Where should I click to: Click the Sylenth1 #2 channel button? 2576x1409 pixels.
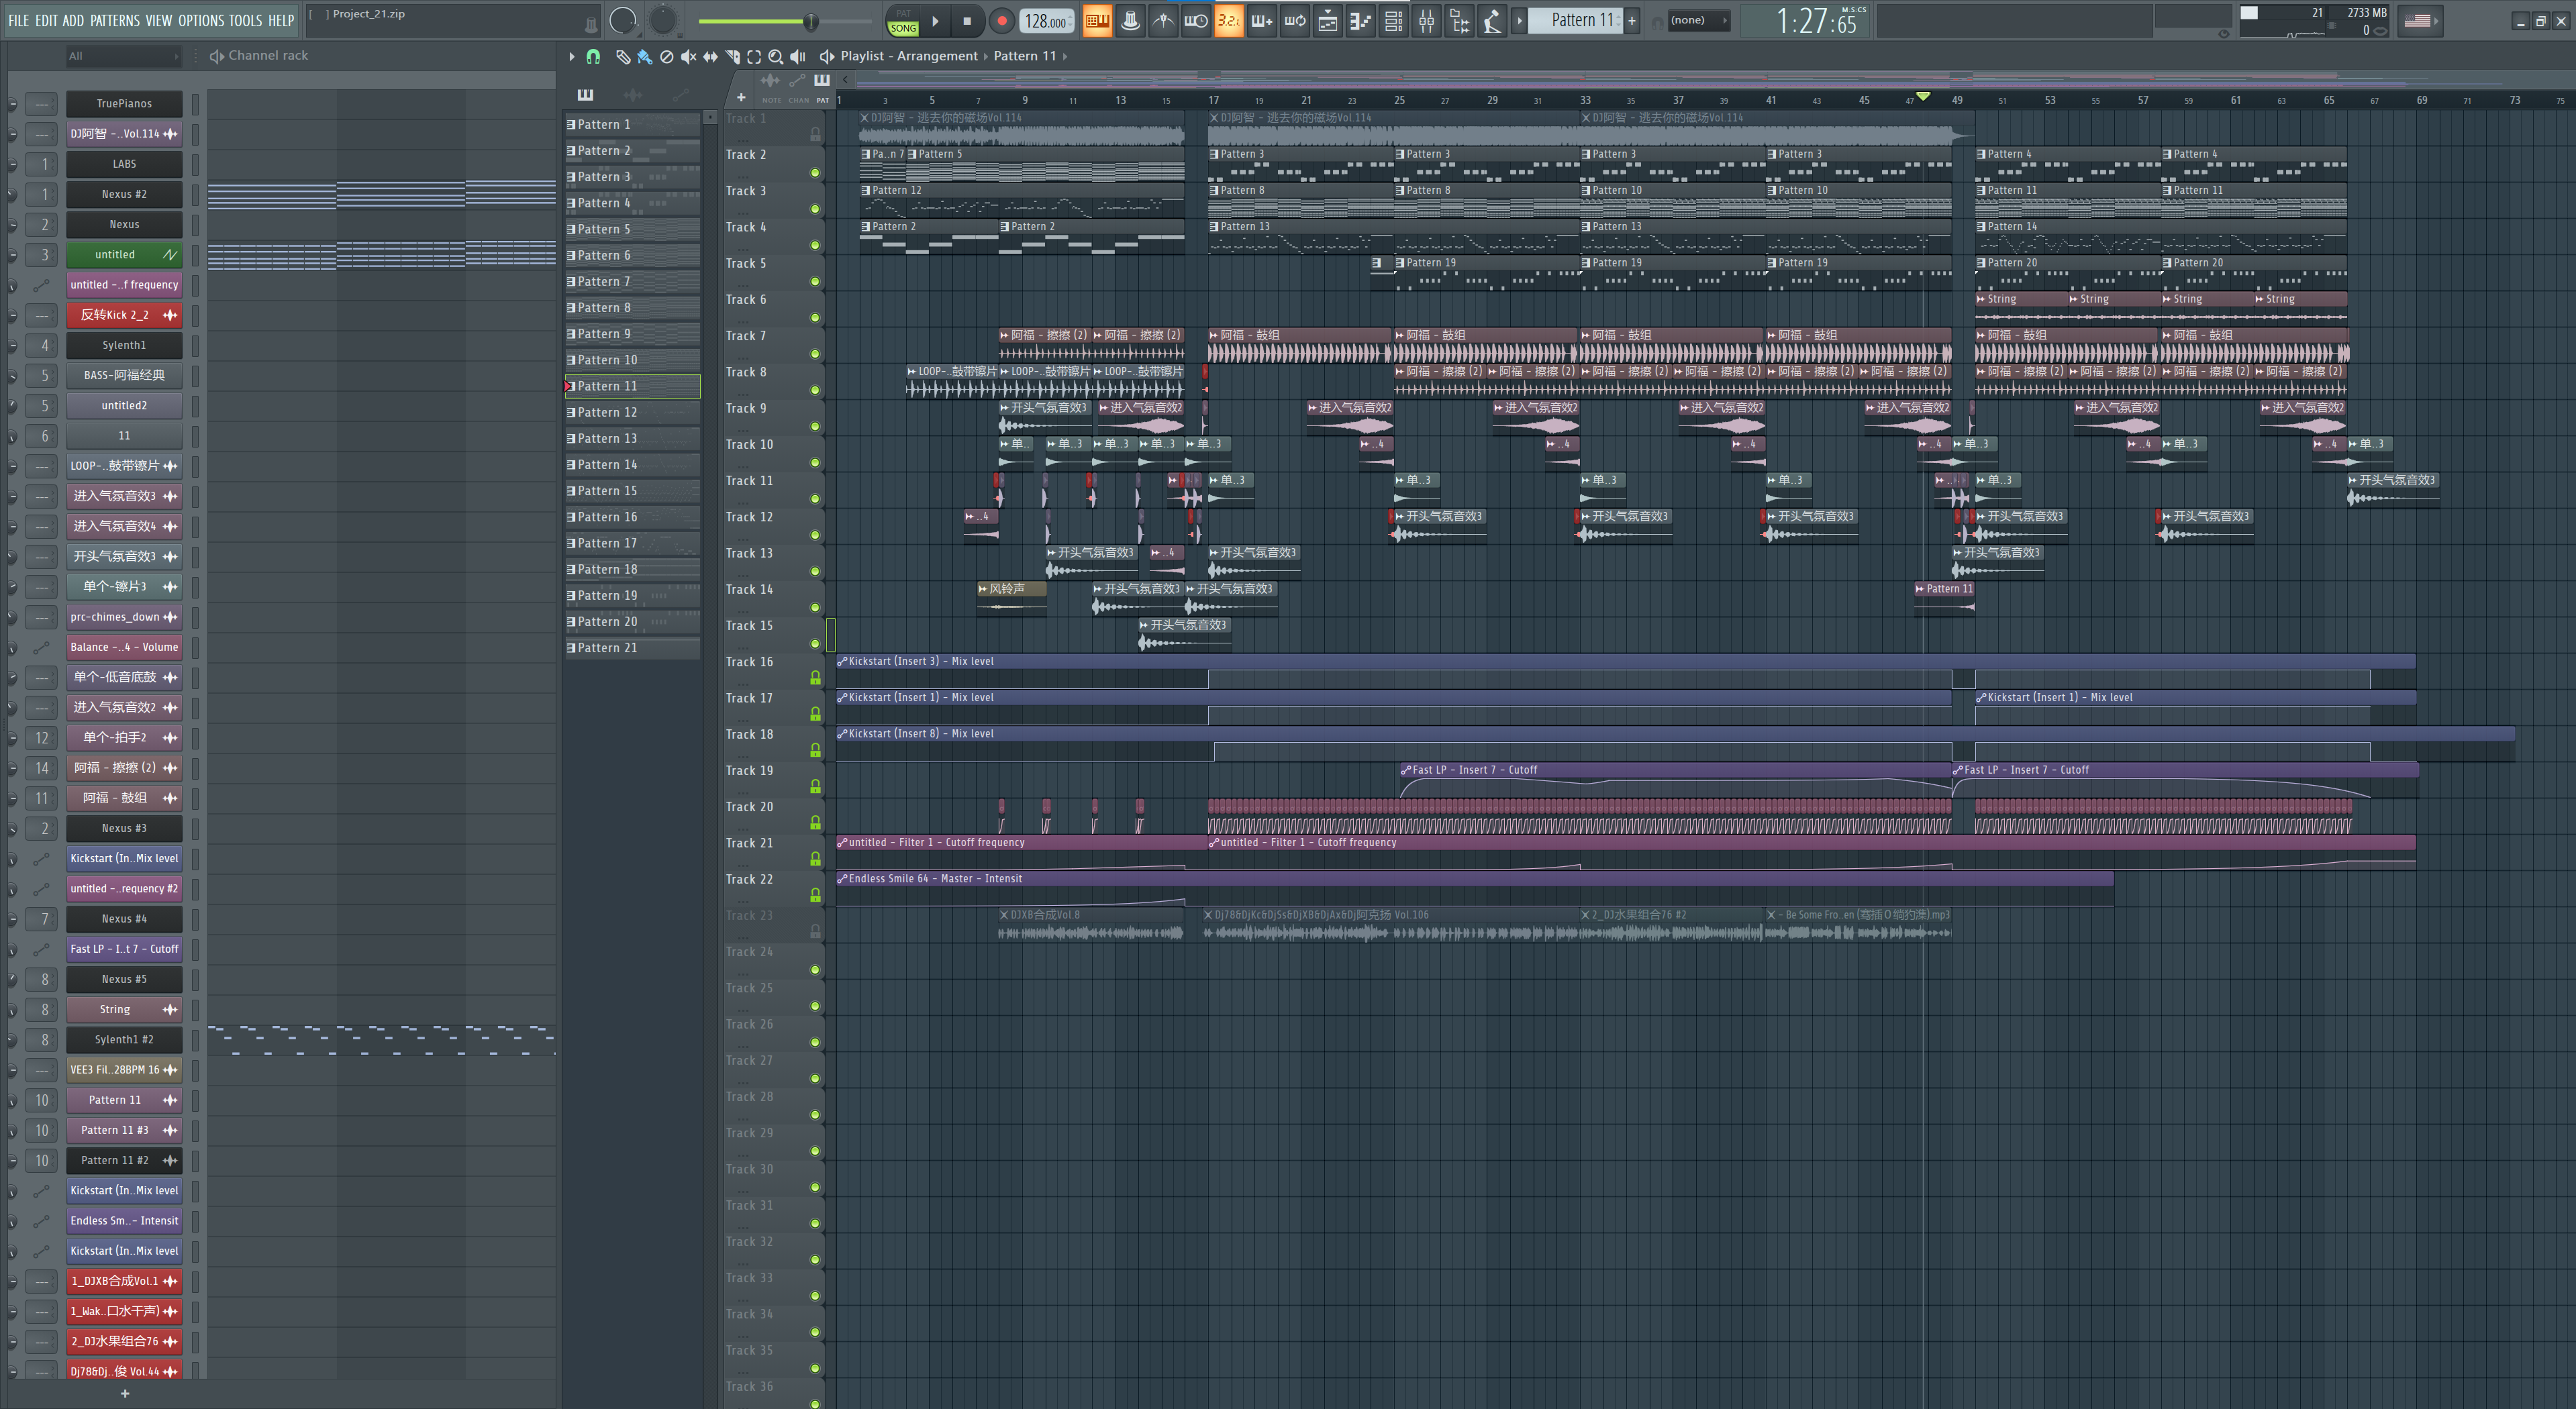point(124,1040)
